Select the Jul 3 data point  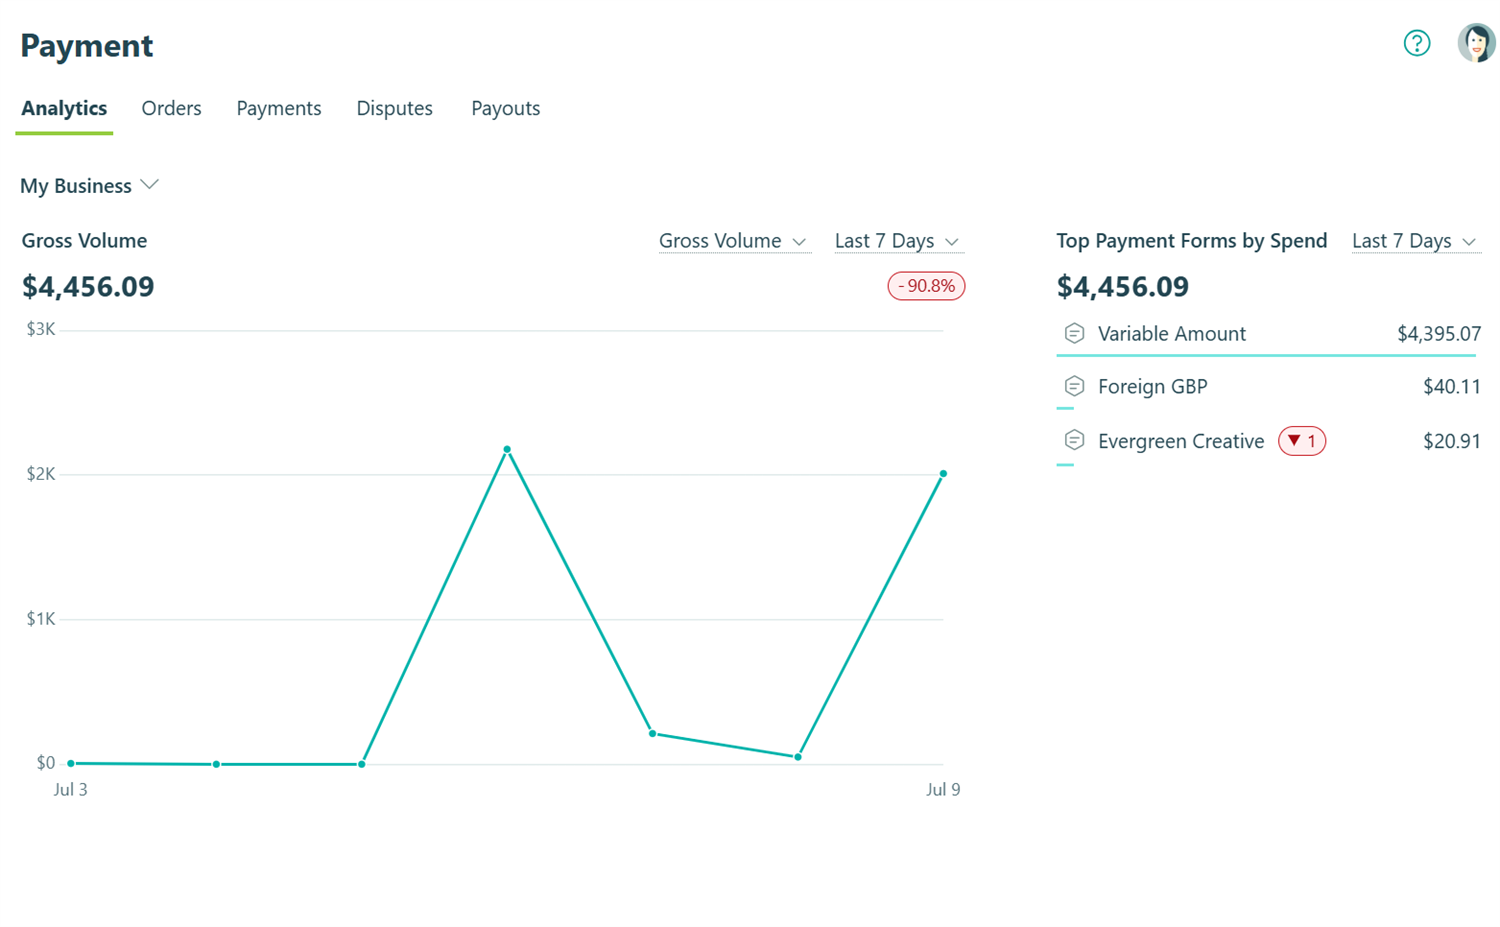pyautogui.click(x=71, y=763)
